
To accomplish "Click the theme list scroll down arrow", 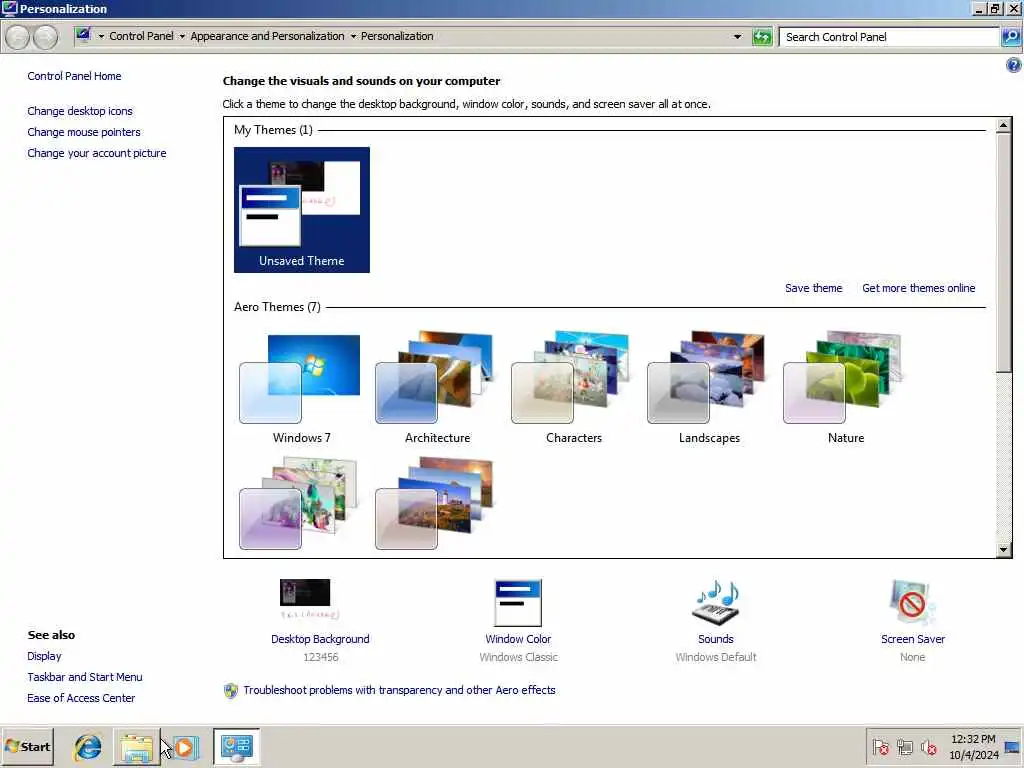I will 1004,550.
